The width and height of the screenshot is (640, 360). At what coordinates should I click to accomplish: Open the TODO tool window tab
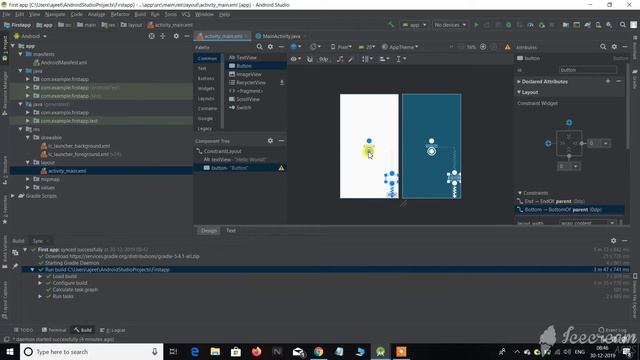pyautogui.click(x=23, y=330)
